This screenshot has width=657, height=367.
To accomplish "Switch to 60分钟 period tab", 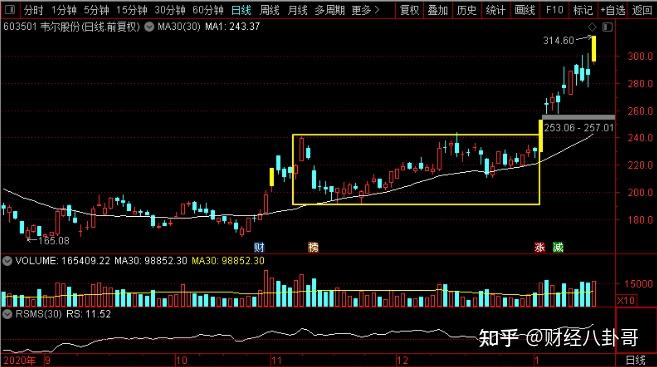I will [208, 10].
